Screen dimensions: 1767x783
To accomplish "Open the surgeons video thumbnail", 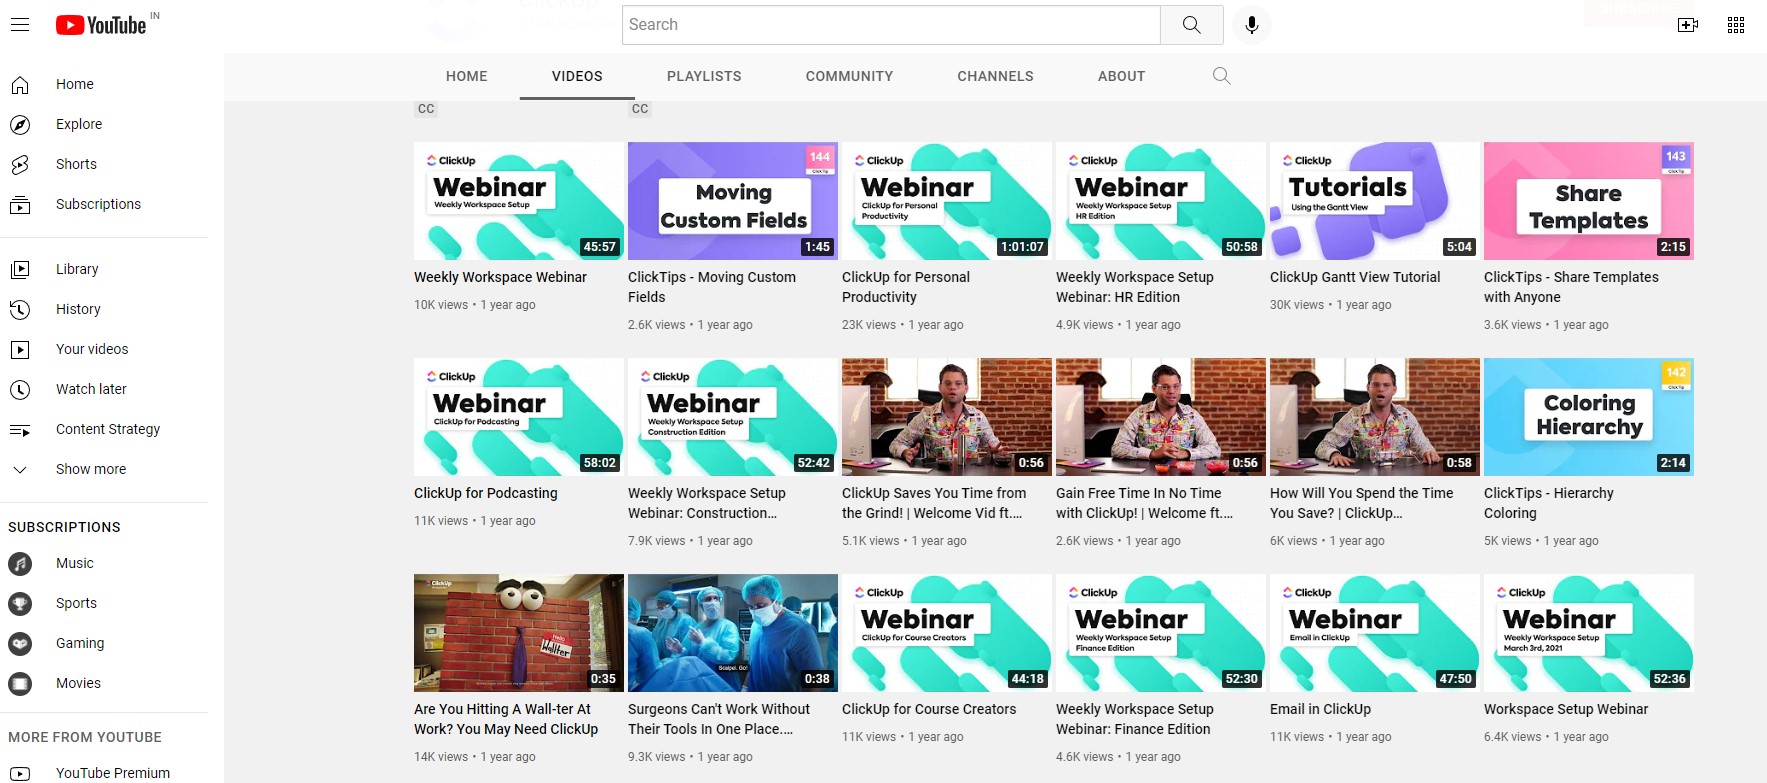I will [x=733, y=633].
